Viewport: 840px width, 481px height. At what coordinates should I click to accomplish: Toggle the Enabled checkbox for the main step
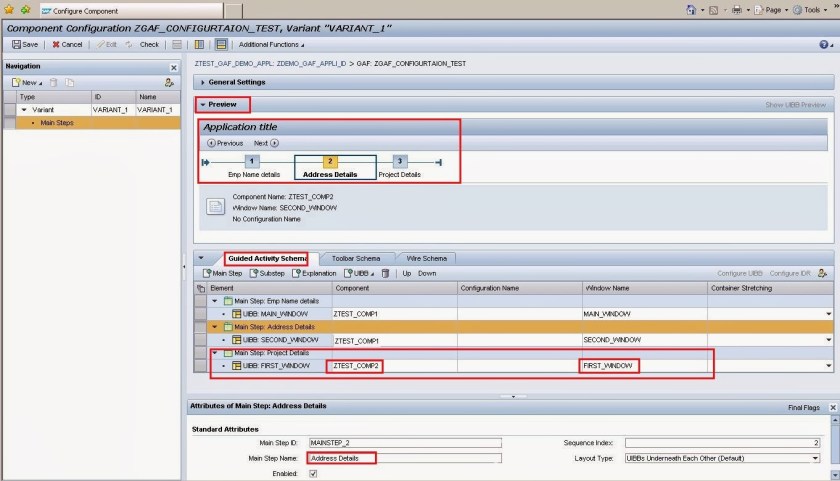[x=313, y=473]
